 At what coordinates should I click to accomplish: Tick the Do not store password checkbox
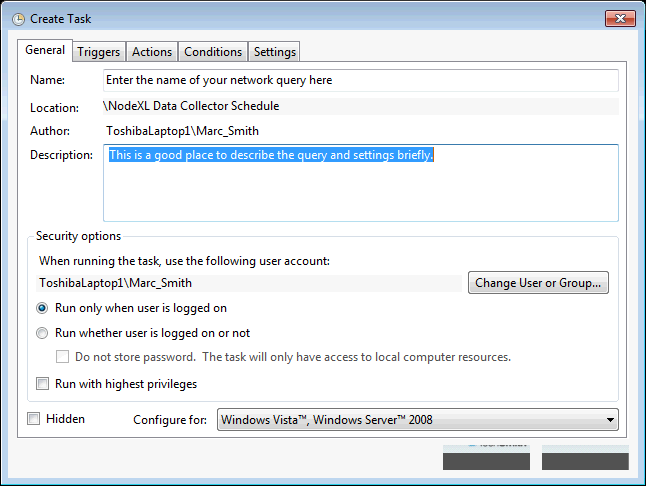(x=62, y=357)
